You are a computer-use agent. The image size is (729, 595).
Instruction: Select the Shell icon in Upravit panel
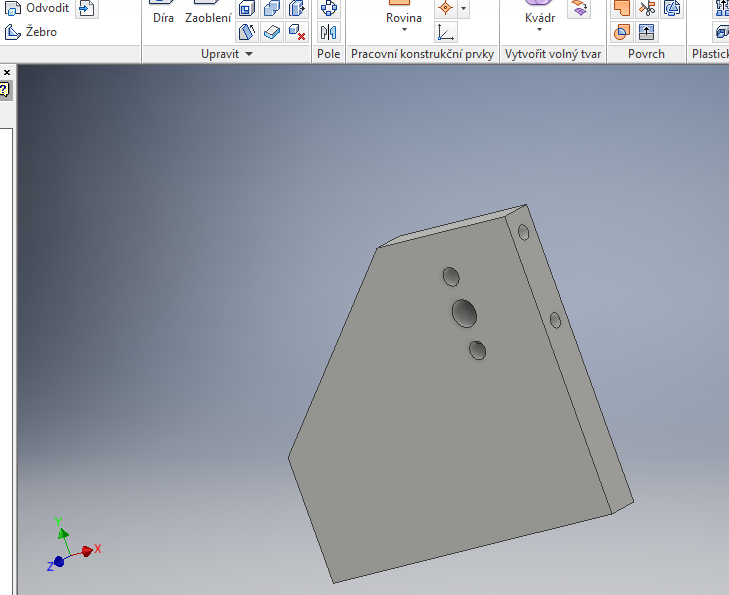247,9
